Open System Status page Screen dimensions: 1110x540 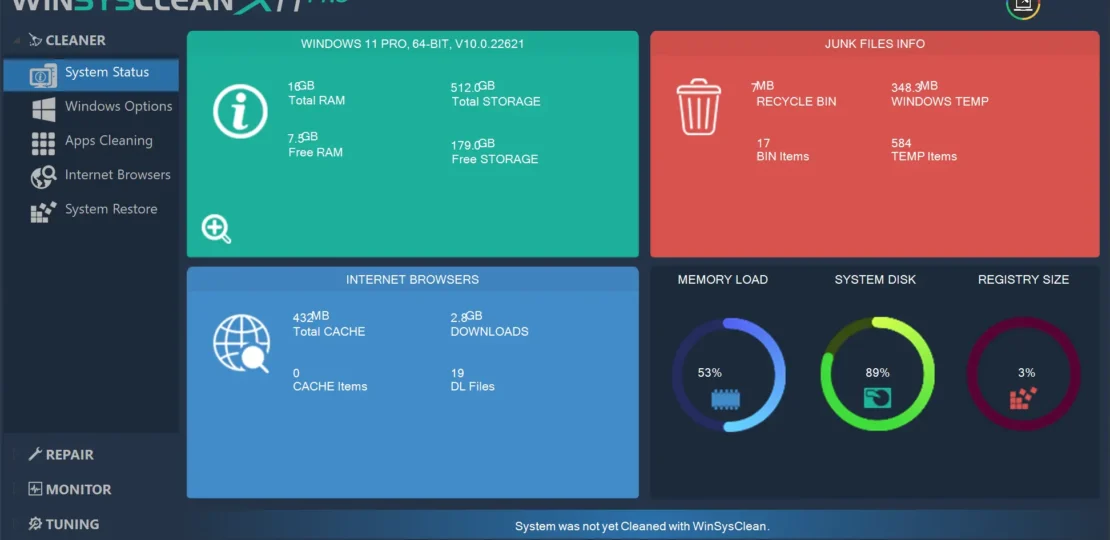pos(91,74)
